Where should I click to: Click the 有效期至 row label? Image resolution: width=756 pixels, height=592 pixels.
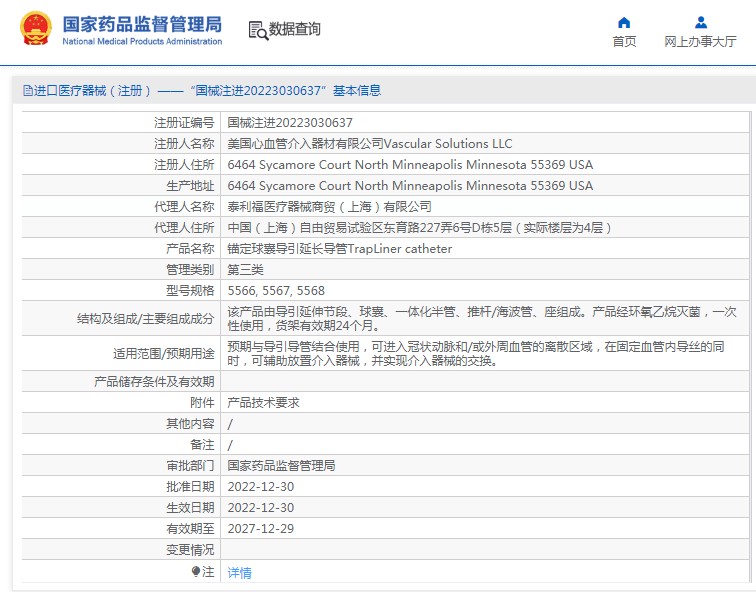click(190, 529)
